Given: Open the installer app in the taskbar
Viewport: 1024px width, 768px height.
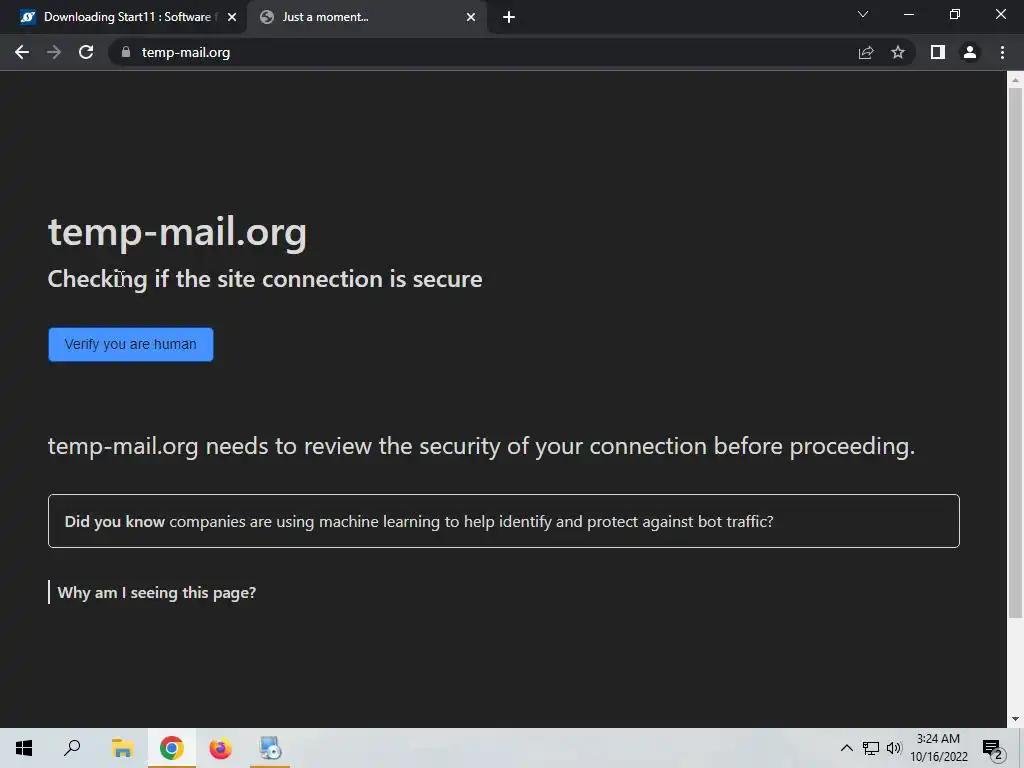Looking at the screenshot, I should coord(270,748).
